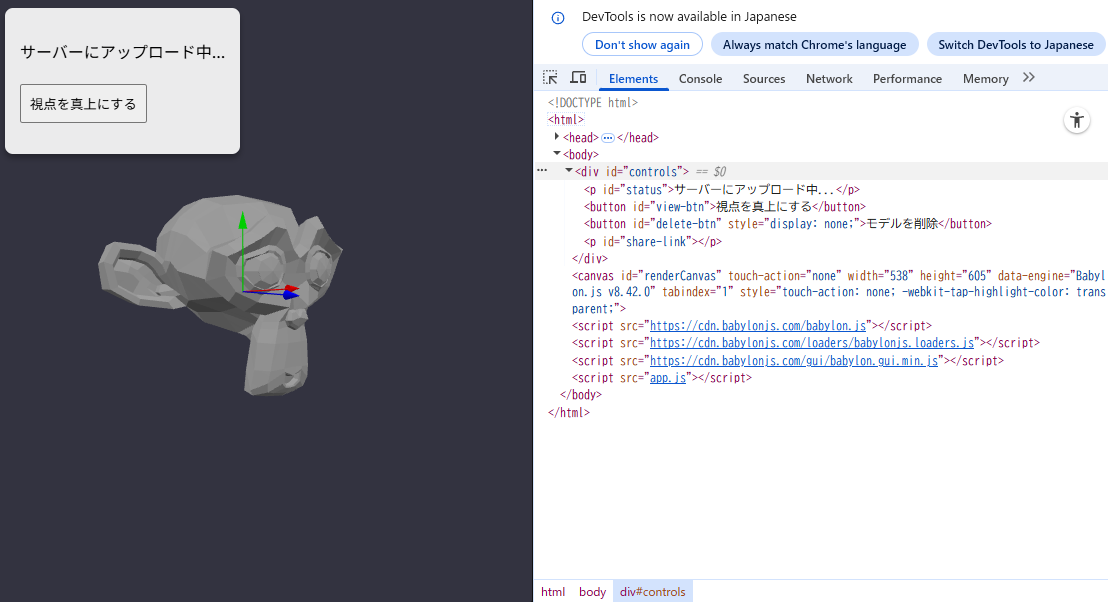Select the closing </body> tag row

[x=580, y=395]
